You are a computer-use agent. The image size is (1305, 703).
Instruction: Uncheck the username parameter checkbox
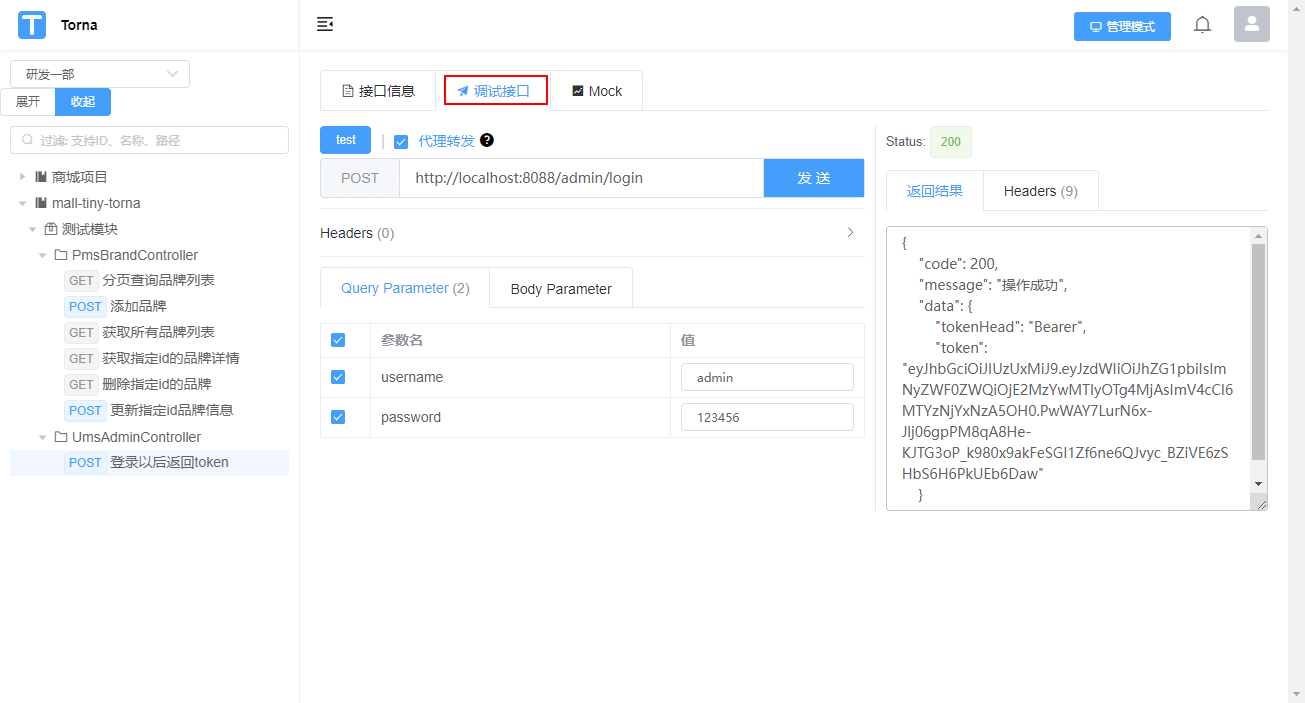pyautogui.click(x=338, y=377)
